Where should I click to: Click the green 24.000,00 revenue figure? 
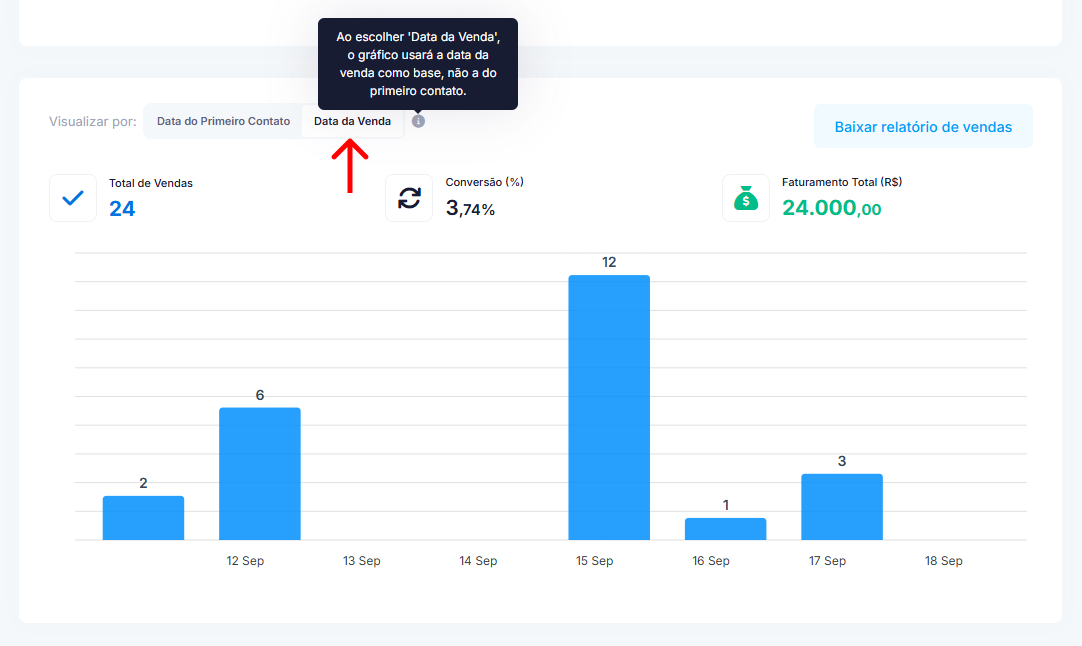[x=831, y=208]
